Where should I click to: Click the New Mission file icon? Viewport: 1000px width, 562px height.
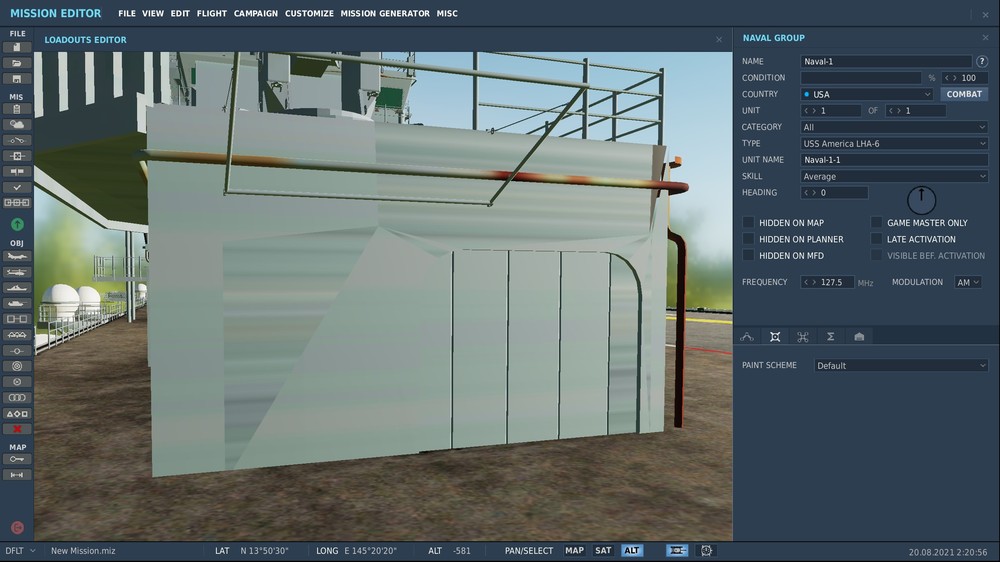(17, 47)
